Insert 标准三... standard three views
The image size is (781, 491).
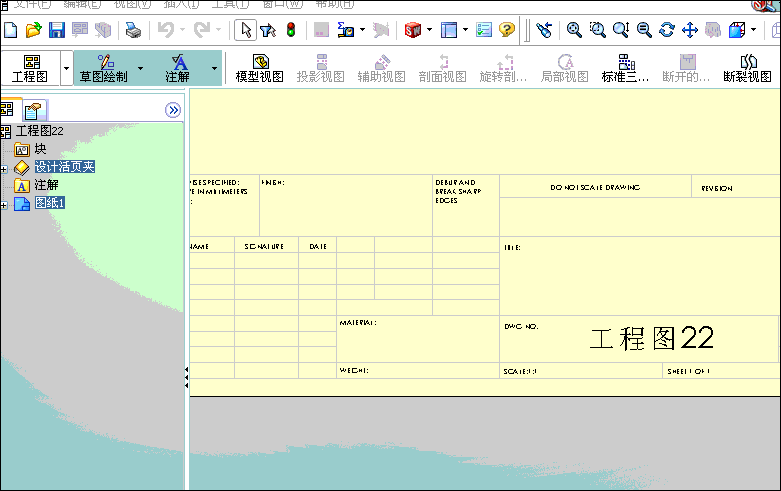click(x=626, y=68)
